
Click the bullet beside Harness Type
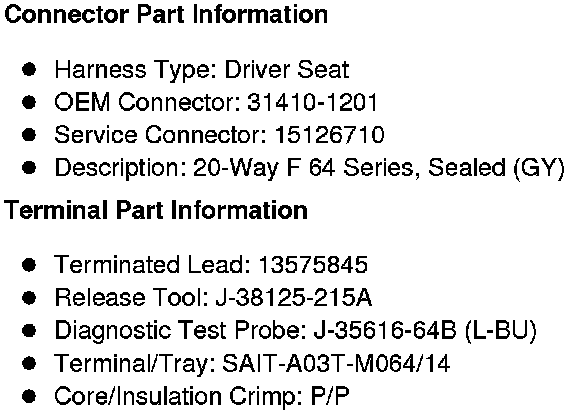29,69
